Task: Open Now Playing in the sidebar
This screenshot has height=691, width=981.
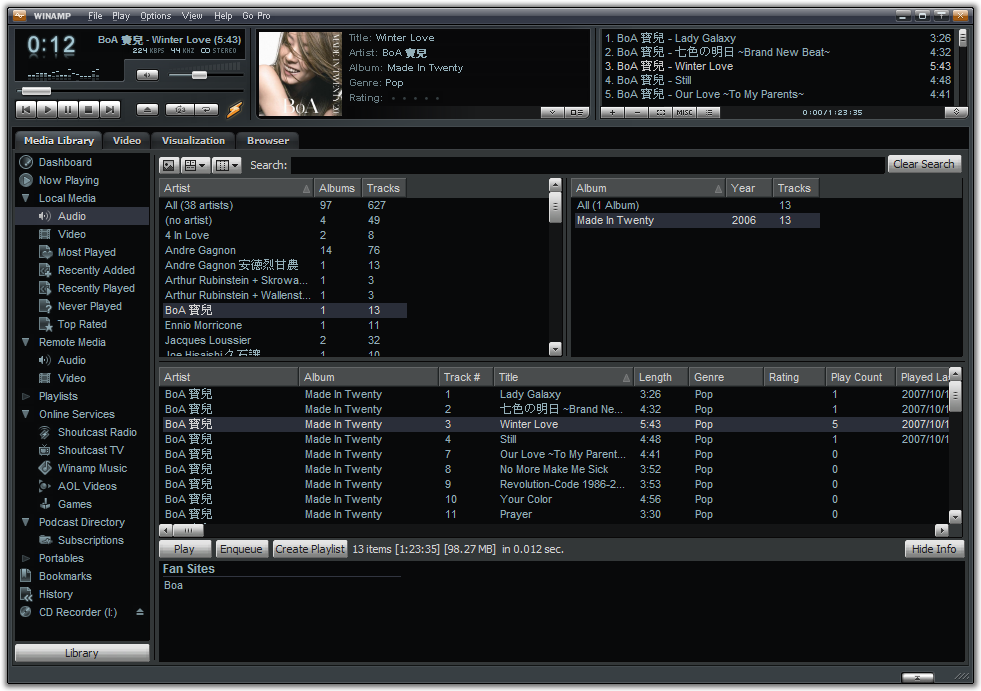Action: [x=69, y=180]
